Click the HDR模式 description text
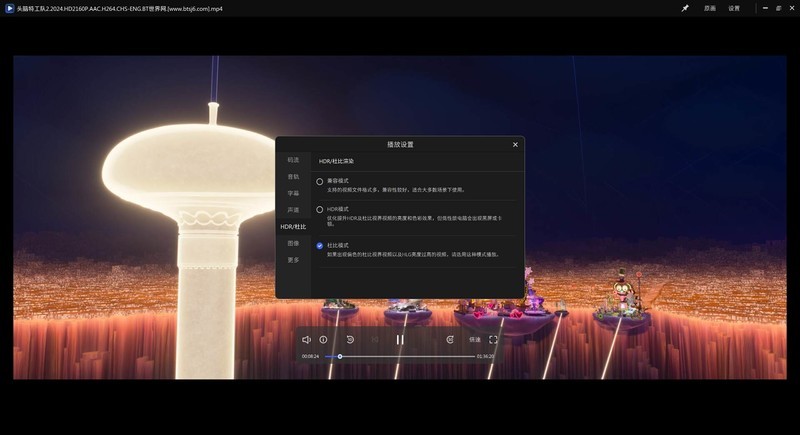This screenshot has height=435, width=800. [x=414, y=221]
